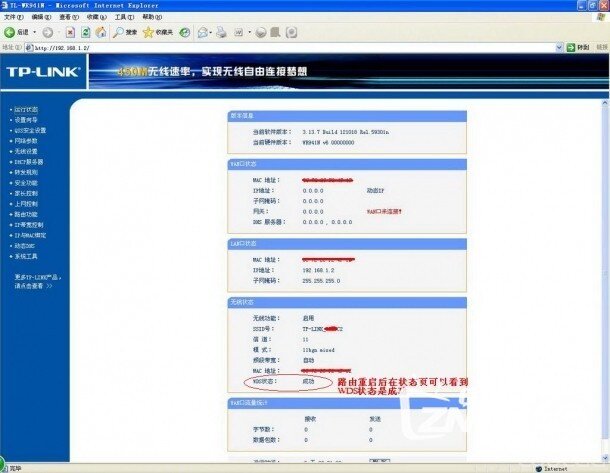Open the Search (搜索) magnifier button

tap(125, 32)
